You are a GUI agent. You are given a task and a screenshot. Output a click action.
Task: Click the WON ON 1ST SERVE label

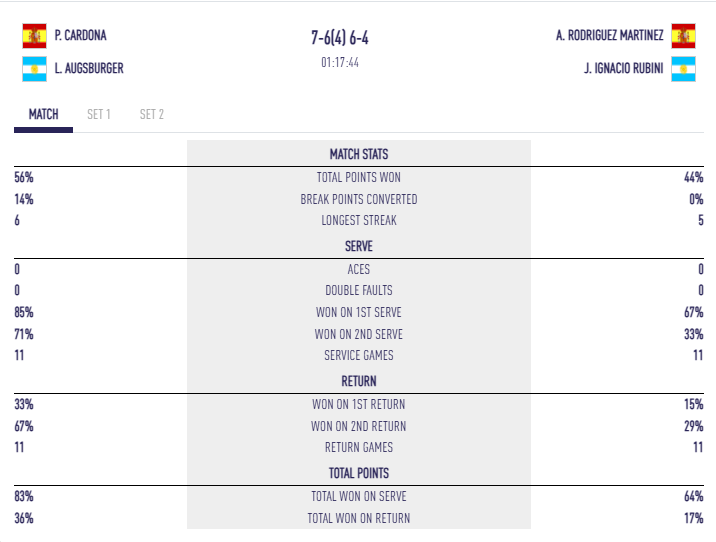point(359,312)
